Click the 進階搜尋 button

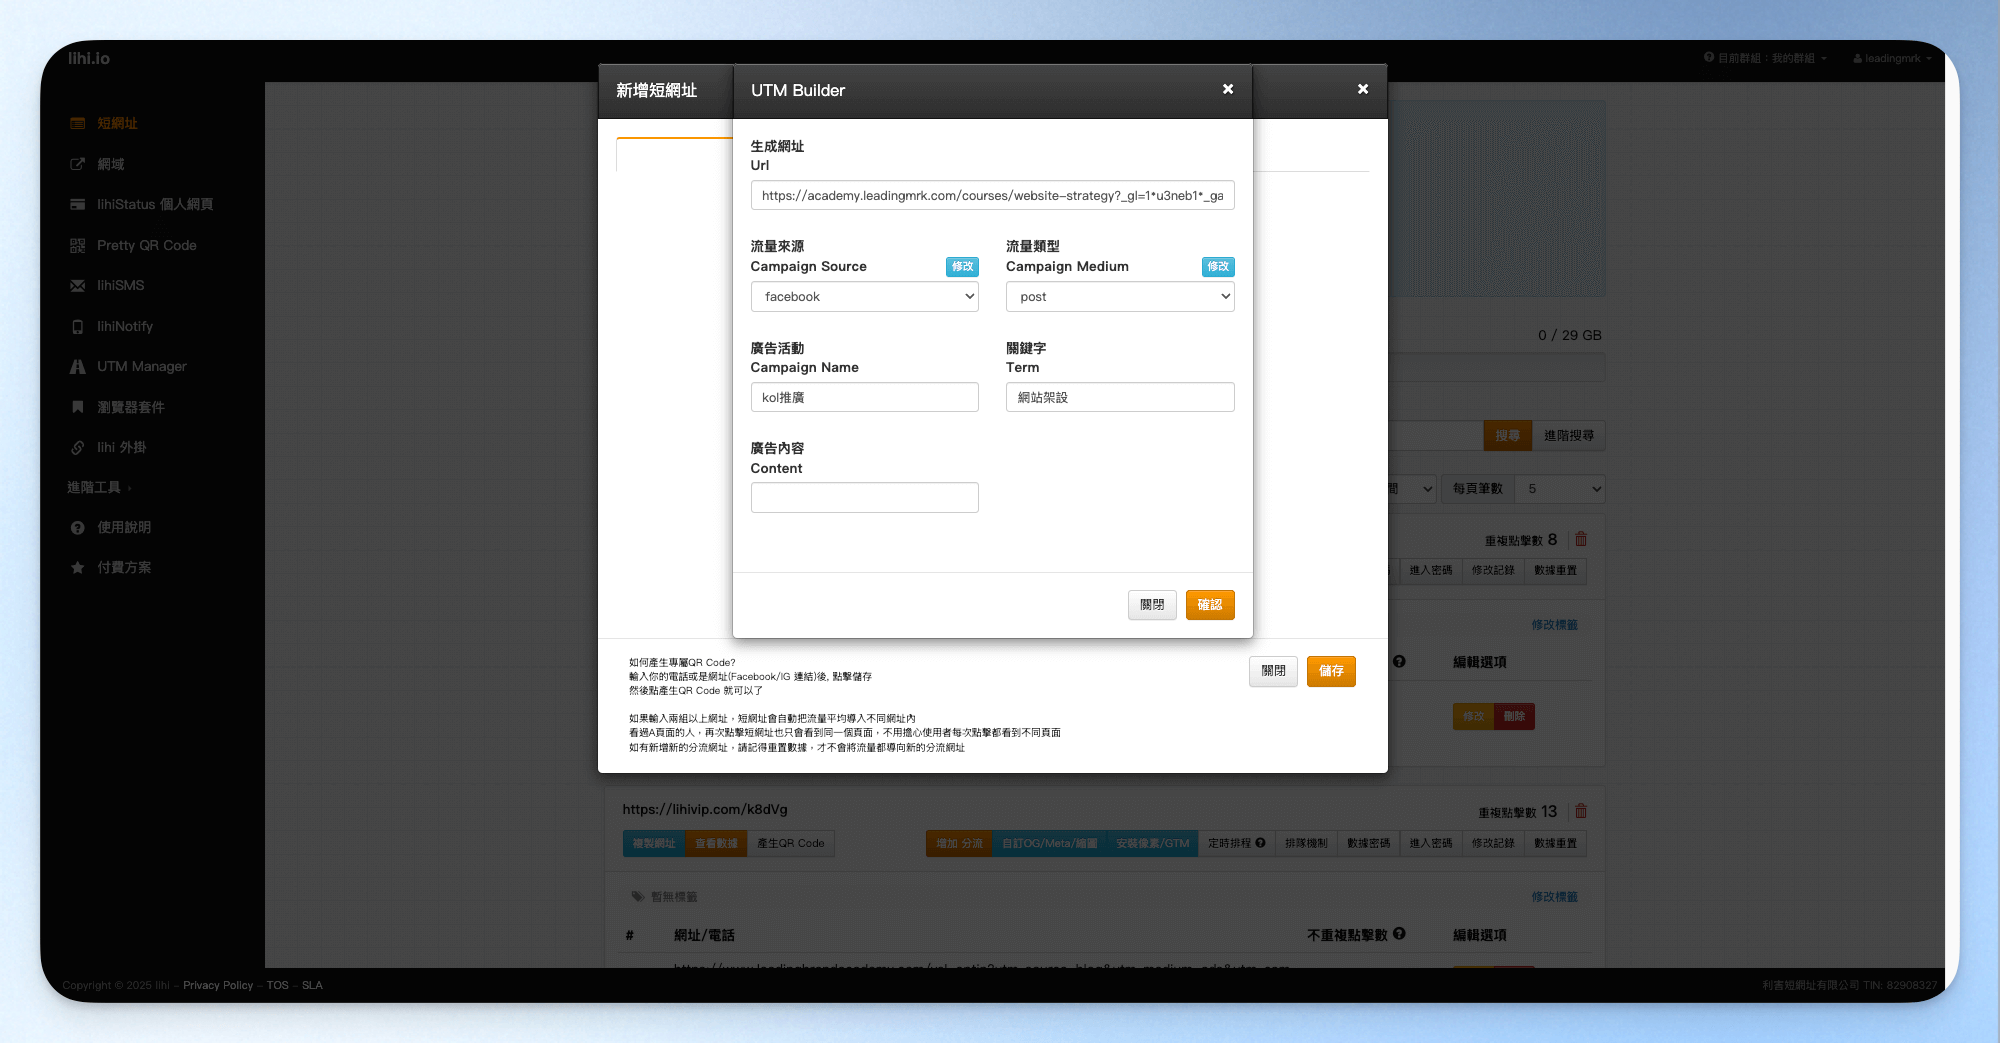coord(1569,435)
